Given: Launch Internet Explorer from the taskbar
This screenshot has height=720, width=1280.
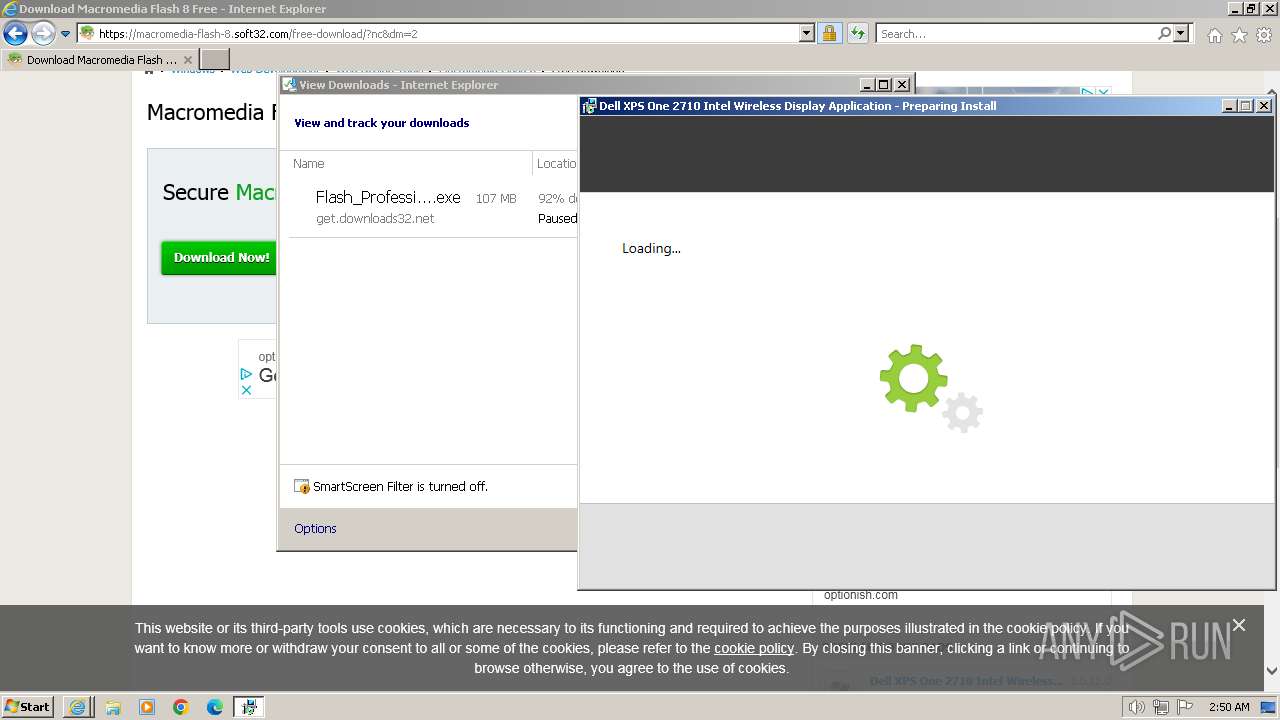Looking at the screenshot, I should point(78,707).
